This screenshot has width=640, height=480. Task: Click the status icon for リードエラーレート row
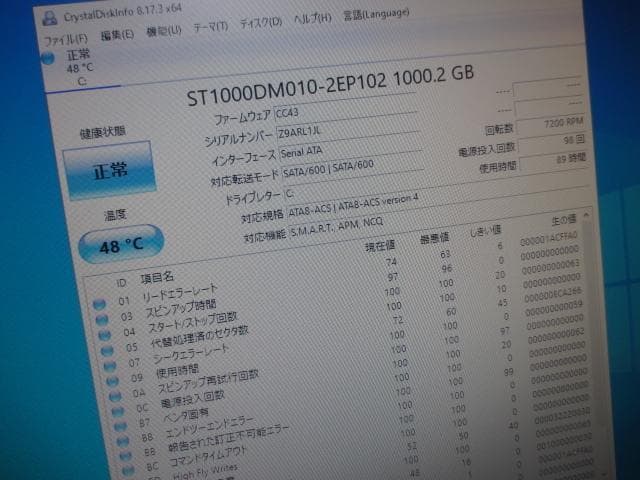coord(99,302)
